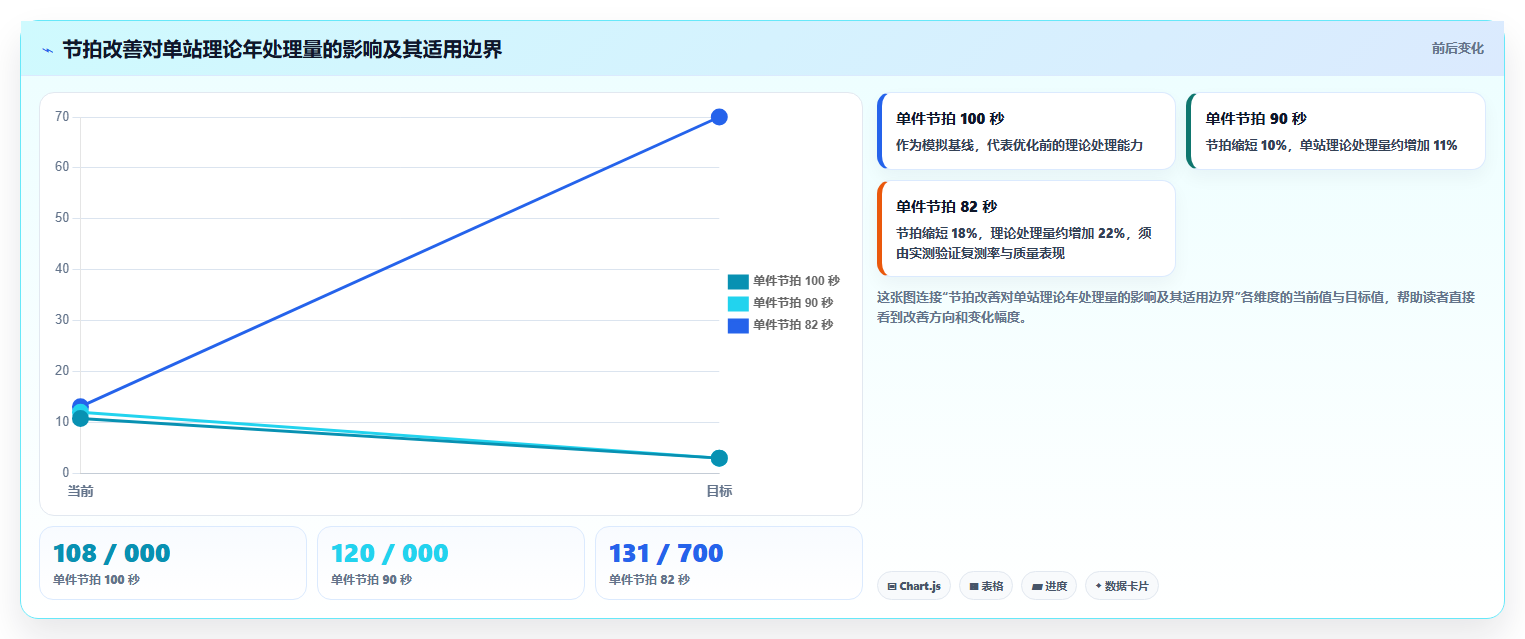The height and width of the screenshot is (639, 1525).
Task: Select the 数据卡片 tag chip
Action: pos(1122,586)
